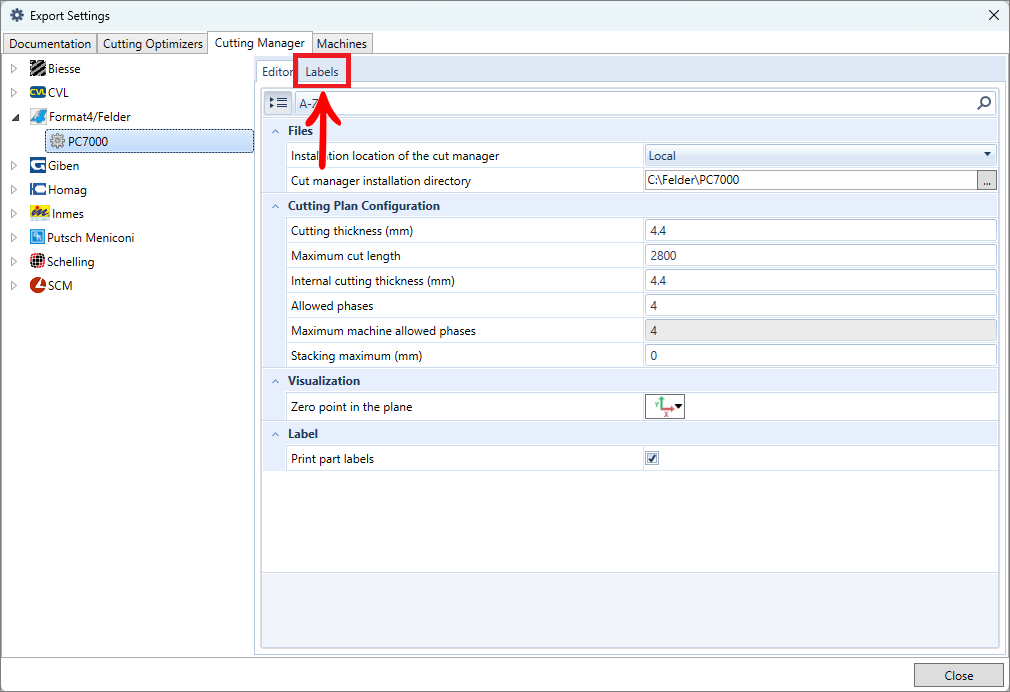Switch to the Machines tab
The image size is (1010, 692).
pos(342,43)
